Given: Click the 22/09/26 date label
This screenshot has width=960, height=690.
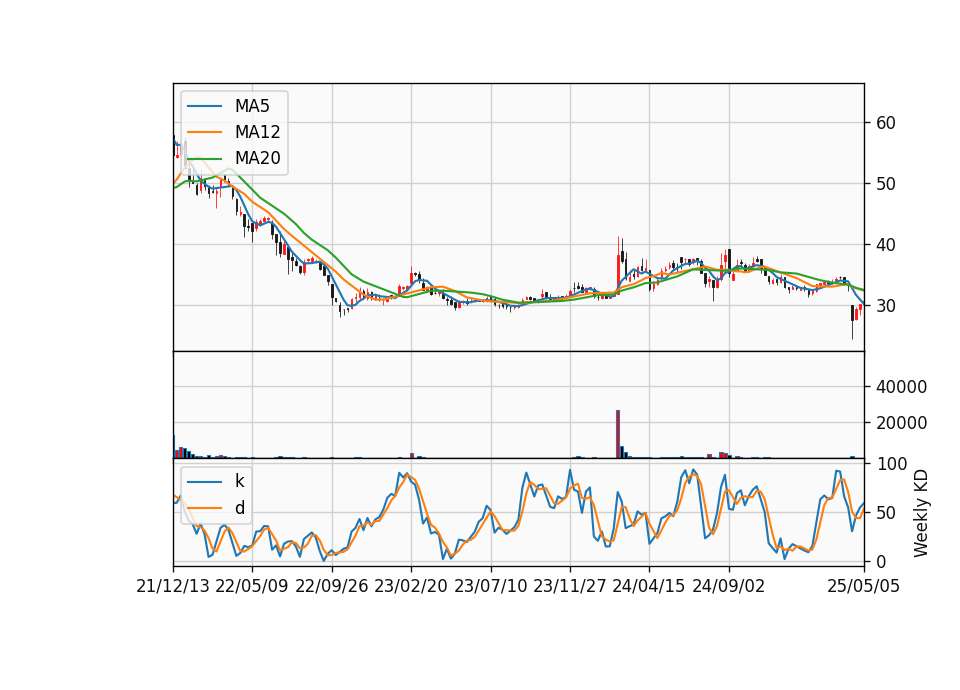Looking at the screenshot, I should click(332, 586).
